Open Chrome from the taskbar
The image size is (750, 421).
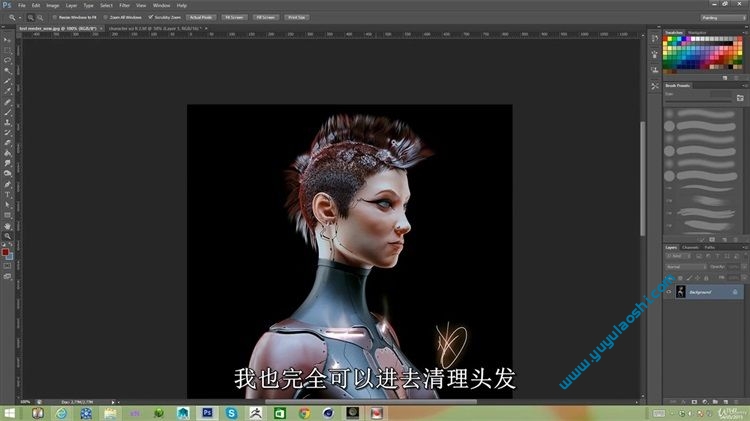click(304, 413)
